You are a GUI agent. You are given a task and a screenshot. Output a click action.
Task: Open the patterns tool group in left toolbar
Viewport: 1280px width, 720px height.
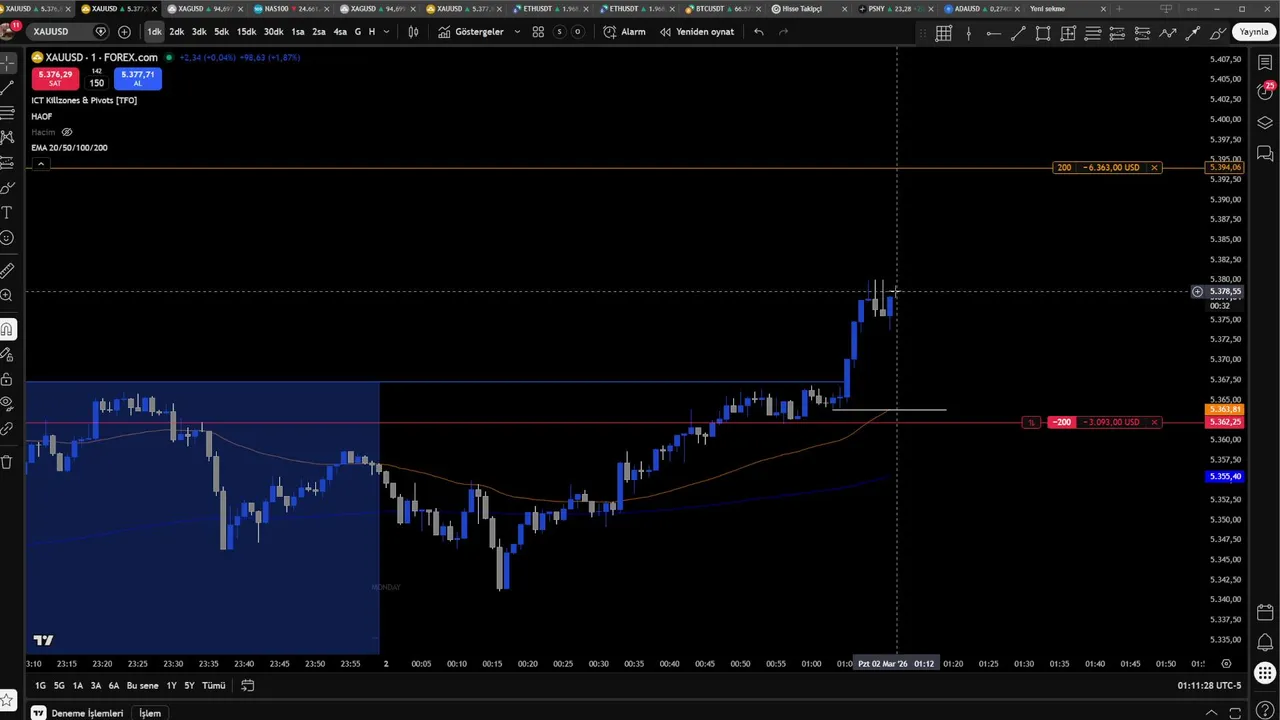tap(7, 137)
